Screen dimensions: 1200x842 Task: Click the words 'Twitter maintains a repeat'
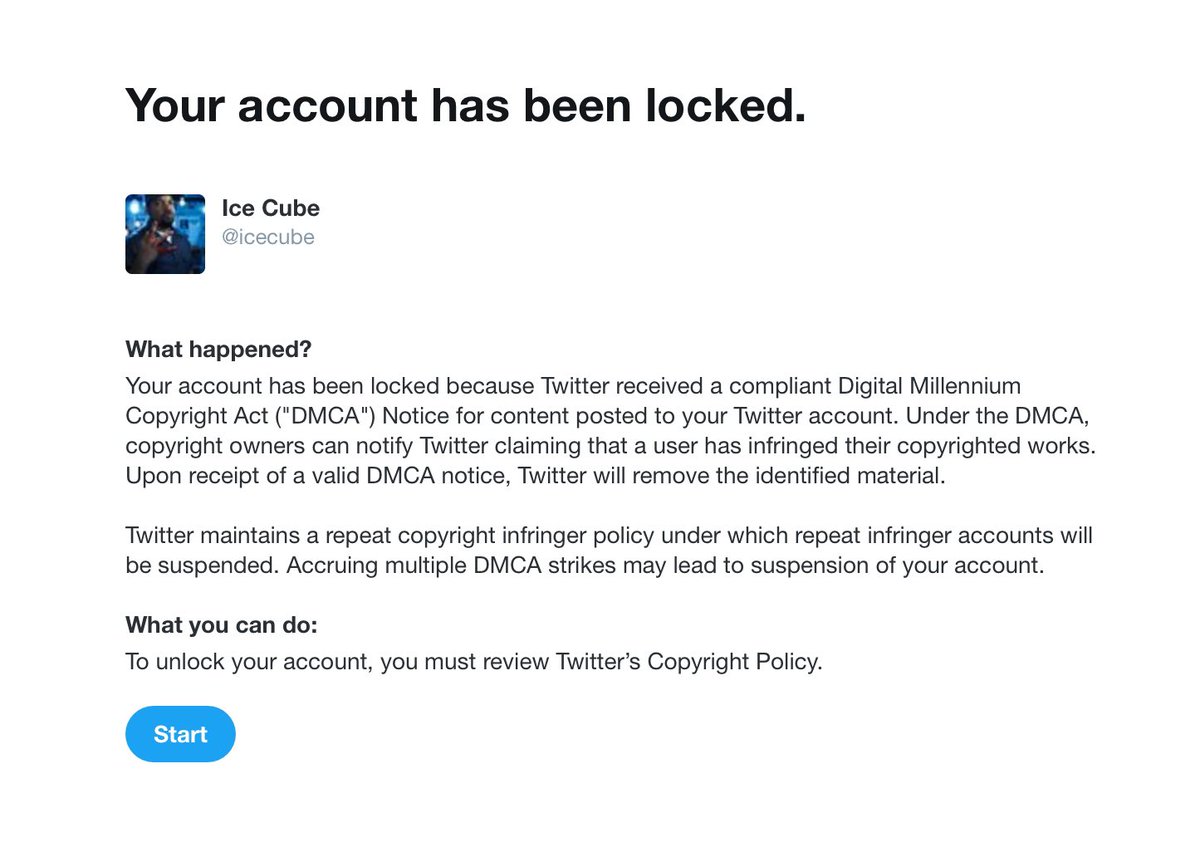pos(253,536)
